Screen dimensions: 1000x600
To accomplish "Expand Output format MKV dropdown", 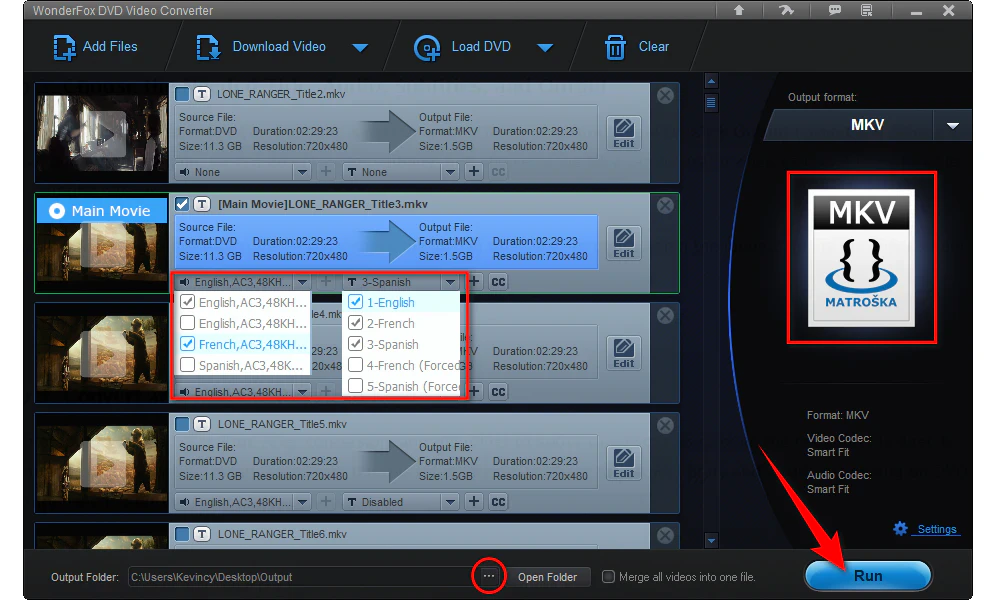I will point(953,126).
